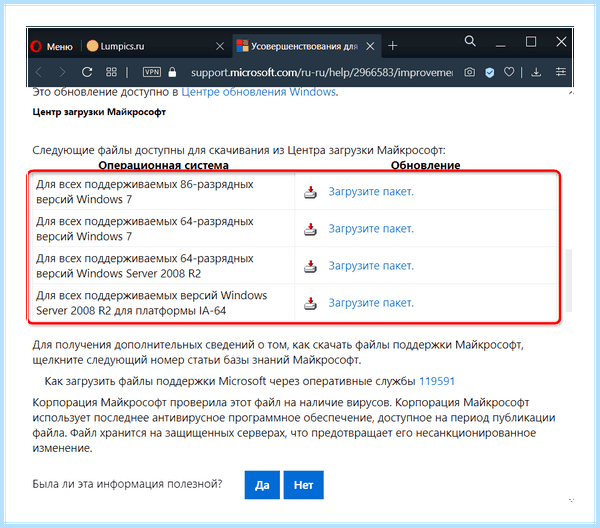
Task: Close the Lumpics.ru tab
Action: click(x=220, y=46)
